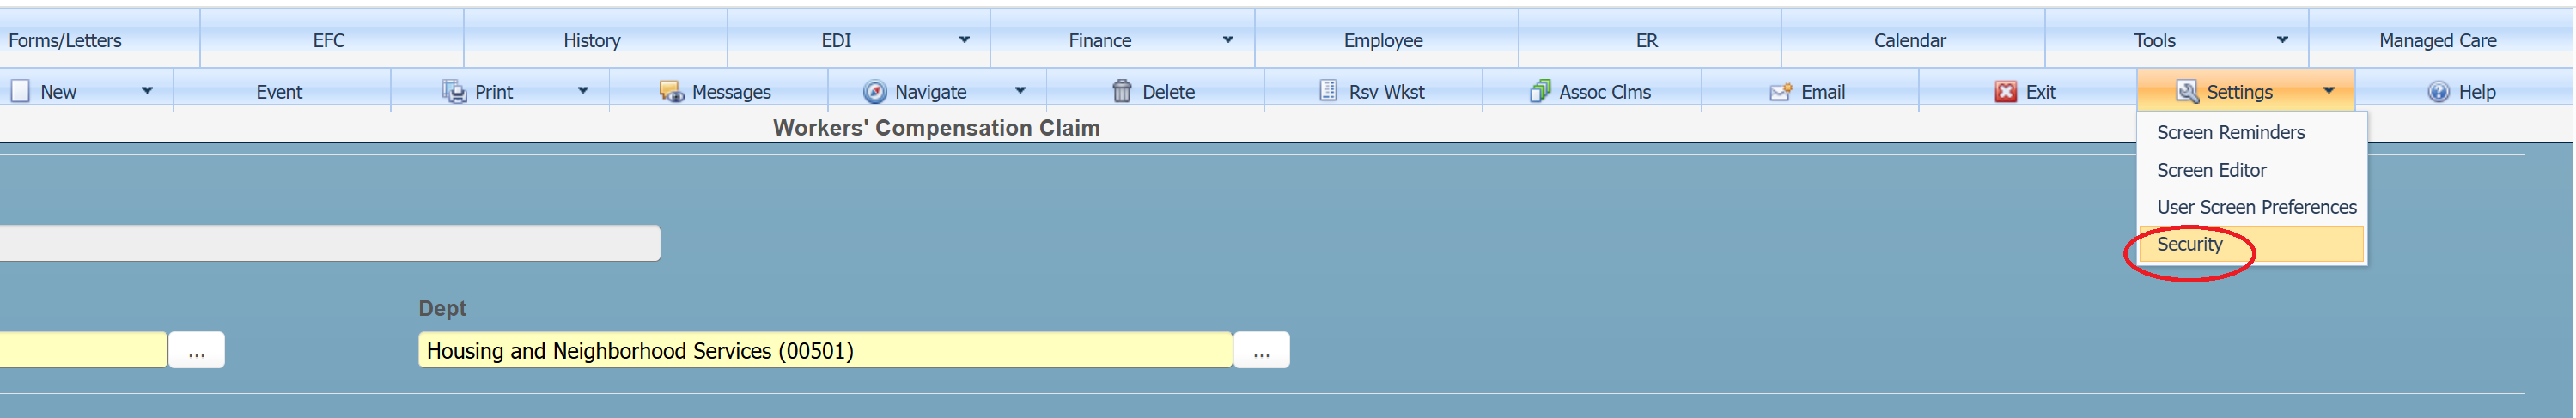2576x418 pixels.
Task: Click the ellipsis button beside Dept field
Action: (x=1261, y=351)
